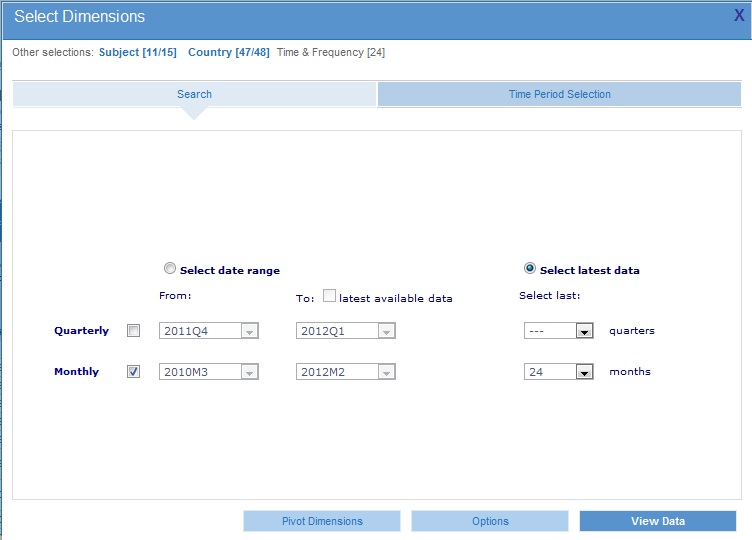This screenshot has width=752, height=540.
Task: Open the Subject [11/15] selection link
Action: click(x=138, y=52)
